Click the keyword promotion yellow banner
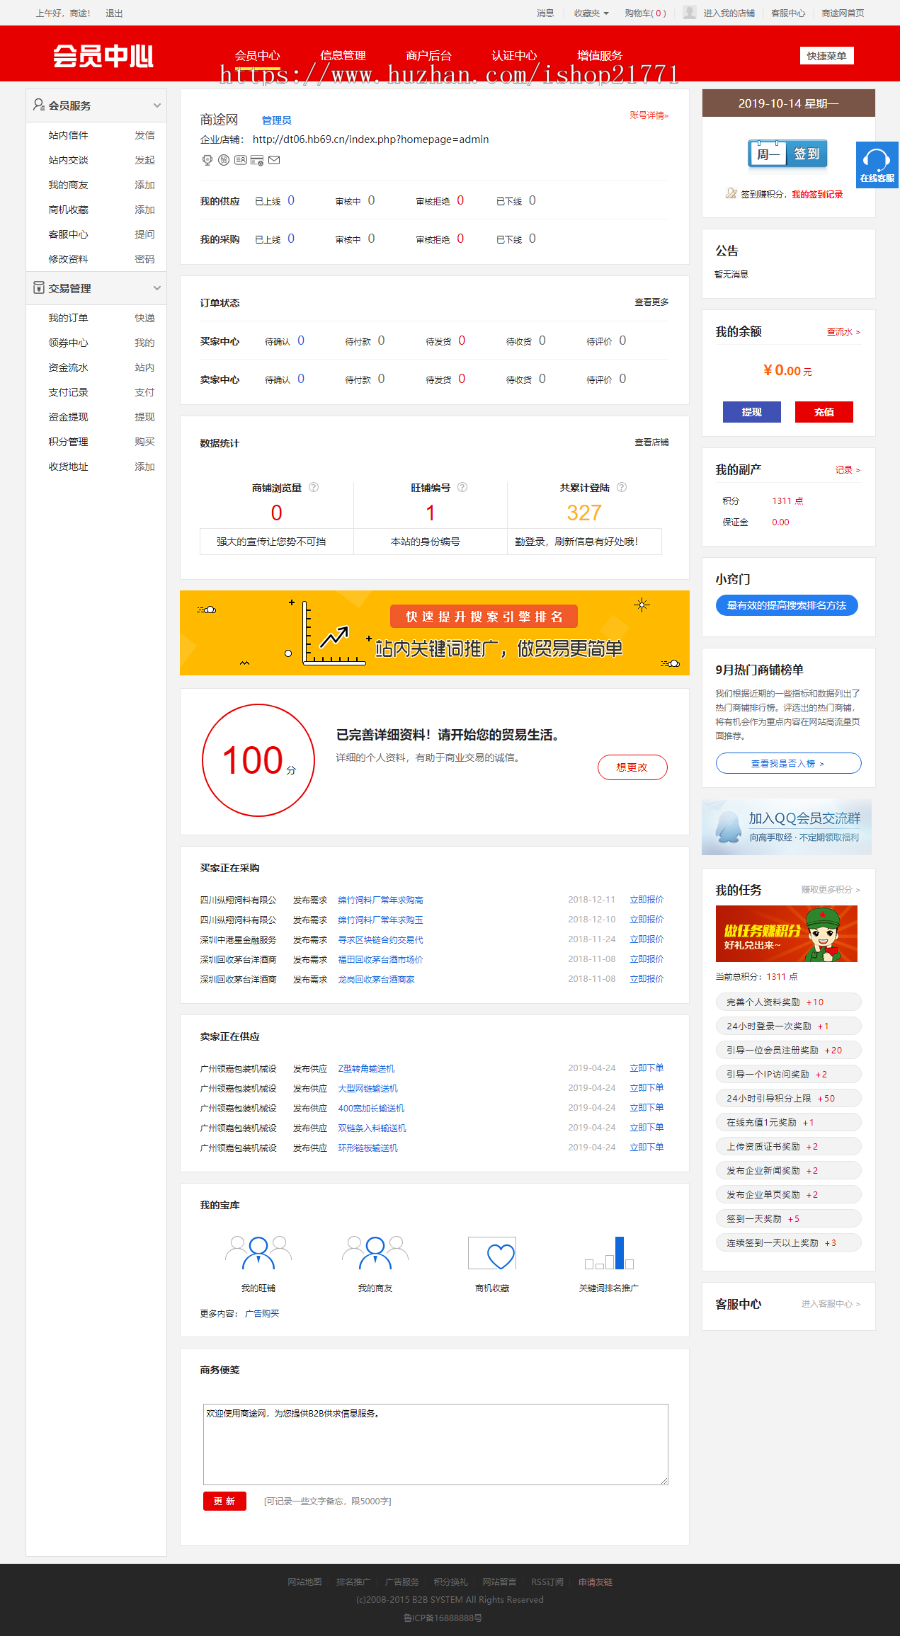900x1636 pixels. point(435,633)
